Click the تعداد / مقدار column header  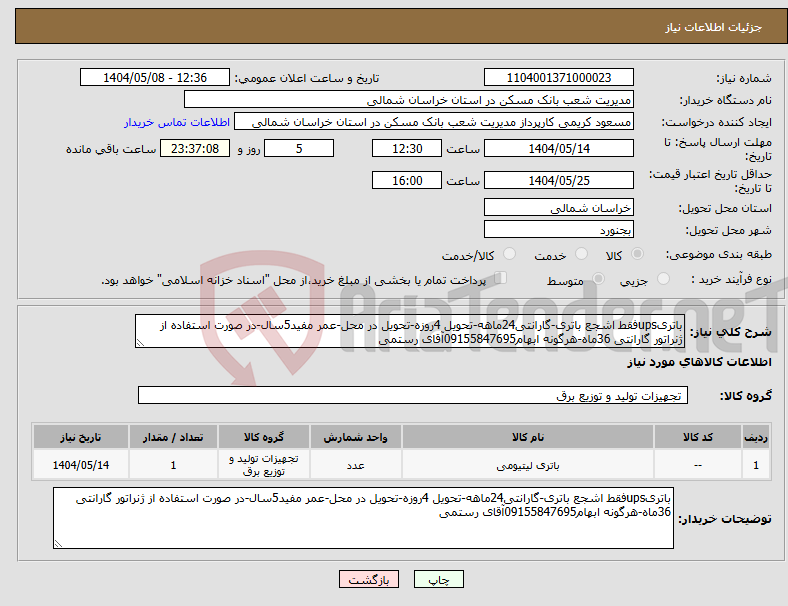[x=173, y=437]
